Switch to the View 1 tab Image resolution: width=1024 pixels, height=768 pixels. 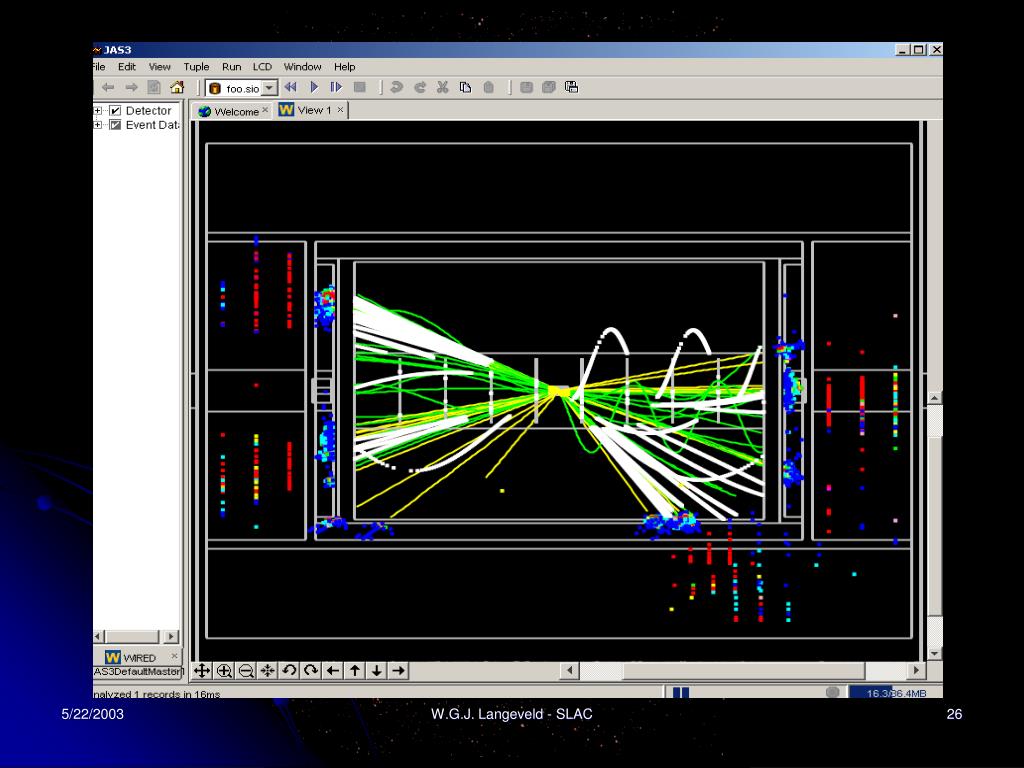312,110
